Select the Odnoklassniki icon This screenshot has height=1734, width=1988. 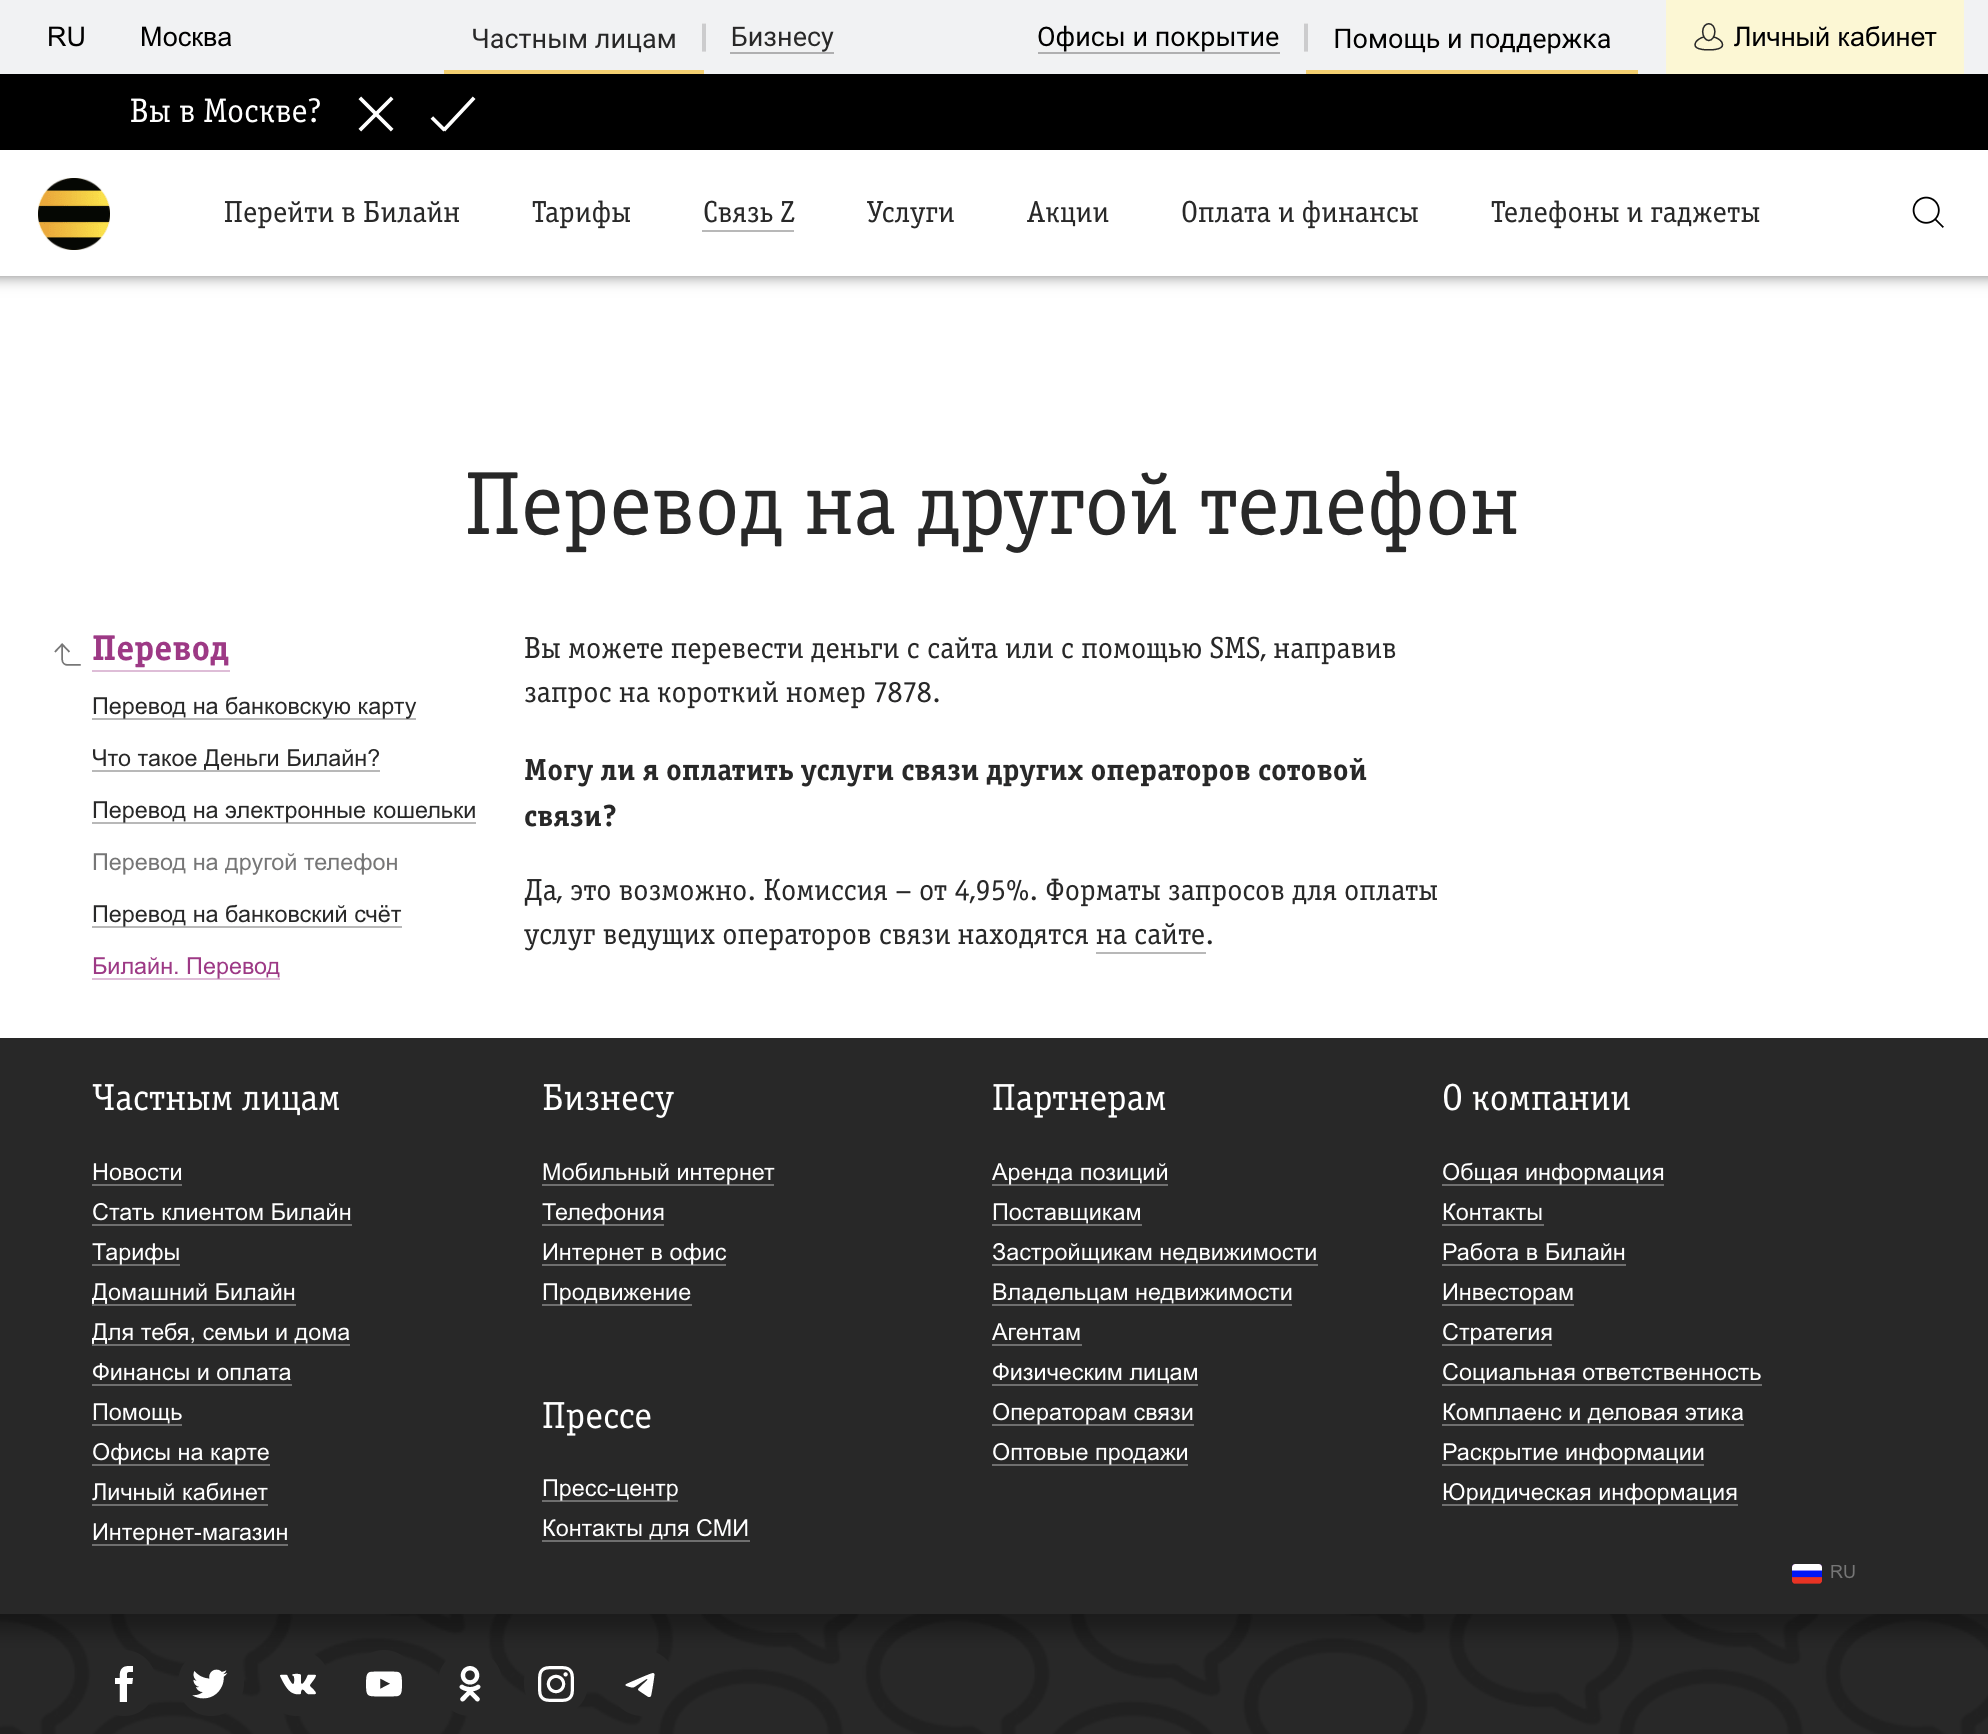(468, 1683)
